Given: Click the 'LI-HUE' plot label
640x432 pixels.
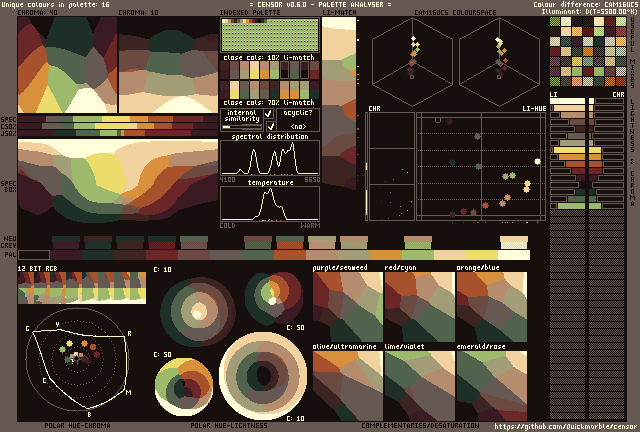Looking at the screenshot, I should pyautogui.click(x=534, y=109).
